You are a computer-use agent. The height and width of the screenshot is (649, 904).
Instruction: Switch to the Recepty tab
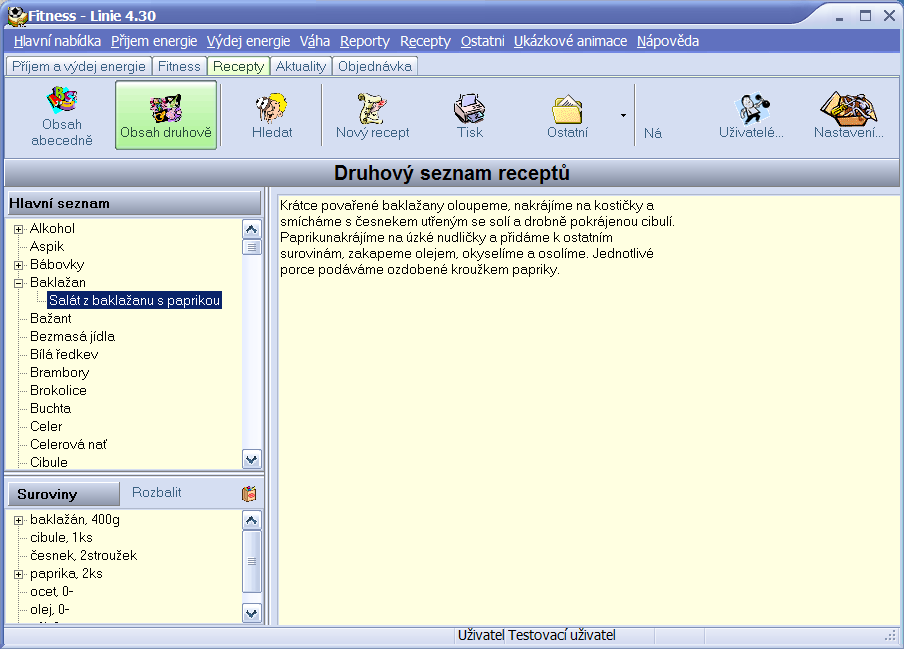[239, 66]
